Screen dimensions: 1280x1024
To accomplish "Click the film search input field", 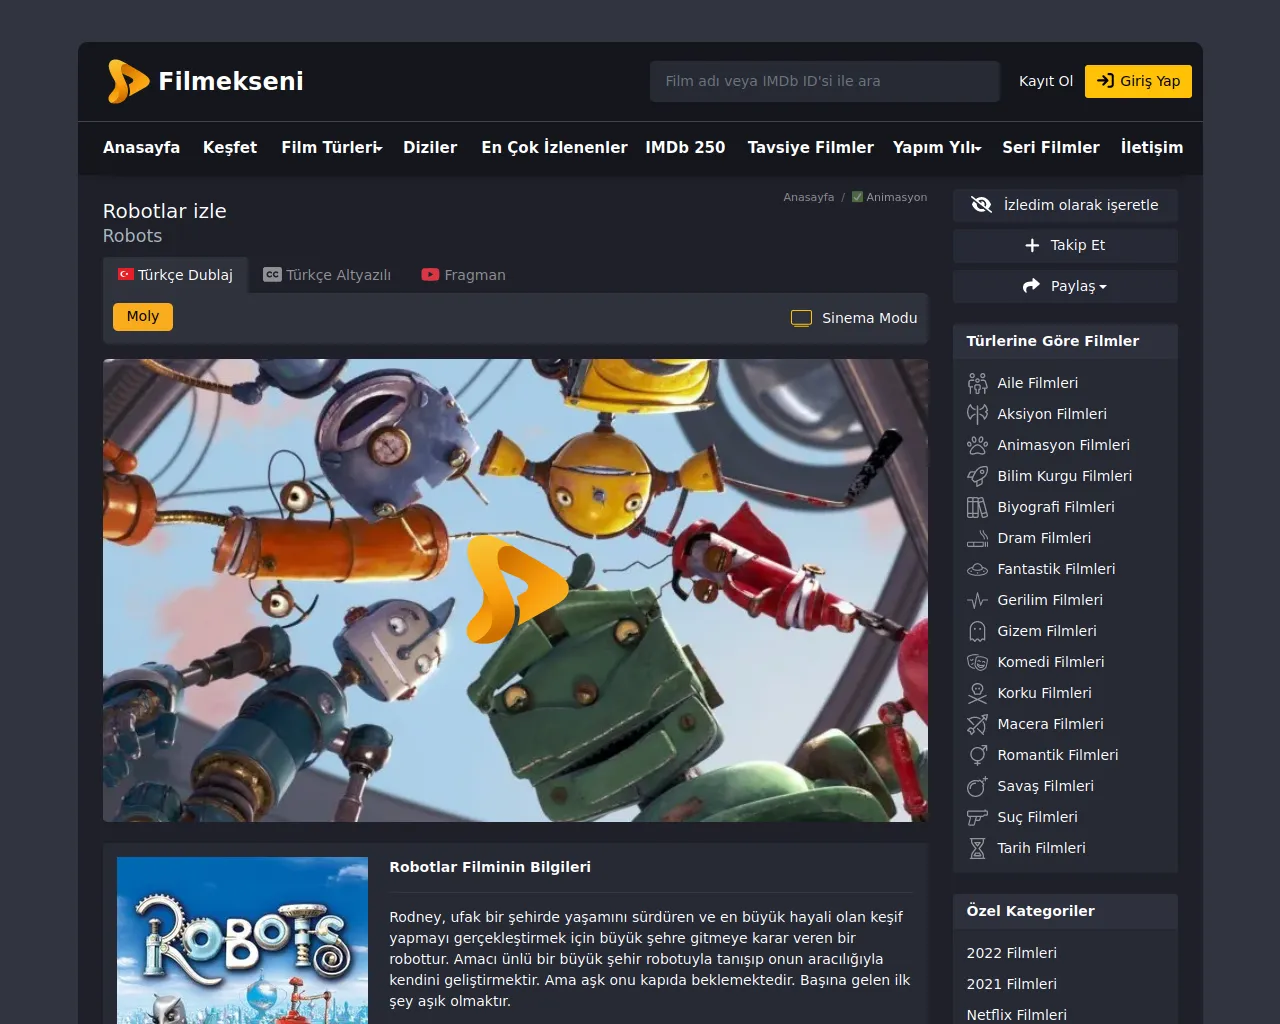I will (x=825, y=81).
